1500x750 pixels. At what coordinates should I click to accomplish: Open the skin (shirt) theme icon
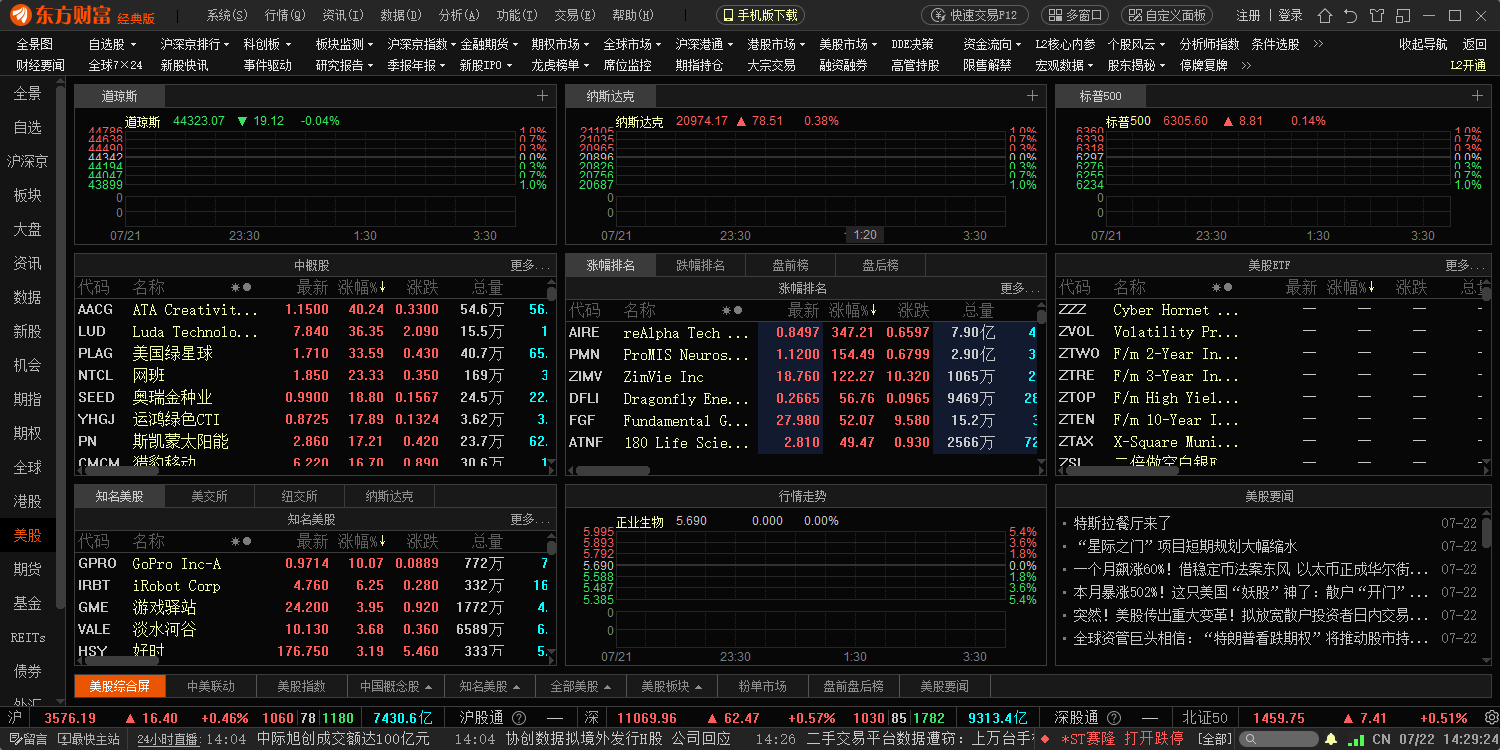pos(1378,16)
